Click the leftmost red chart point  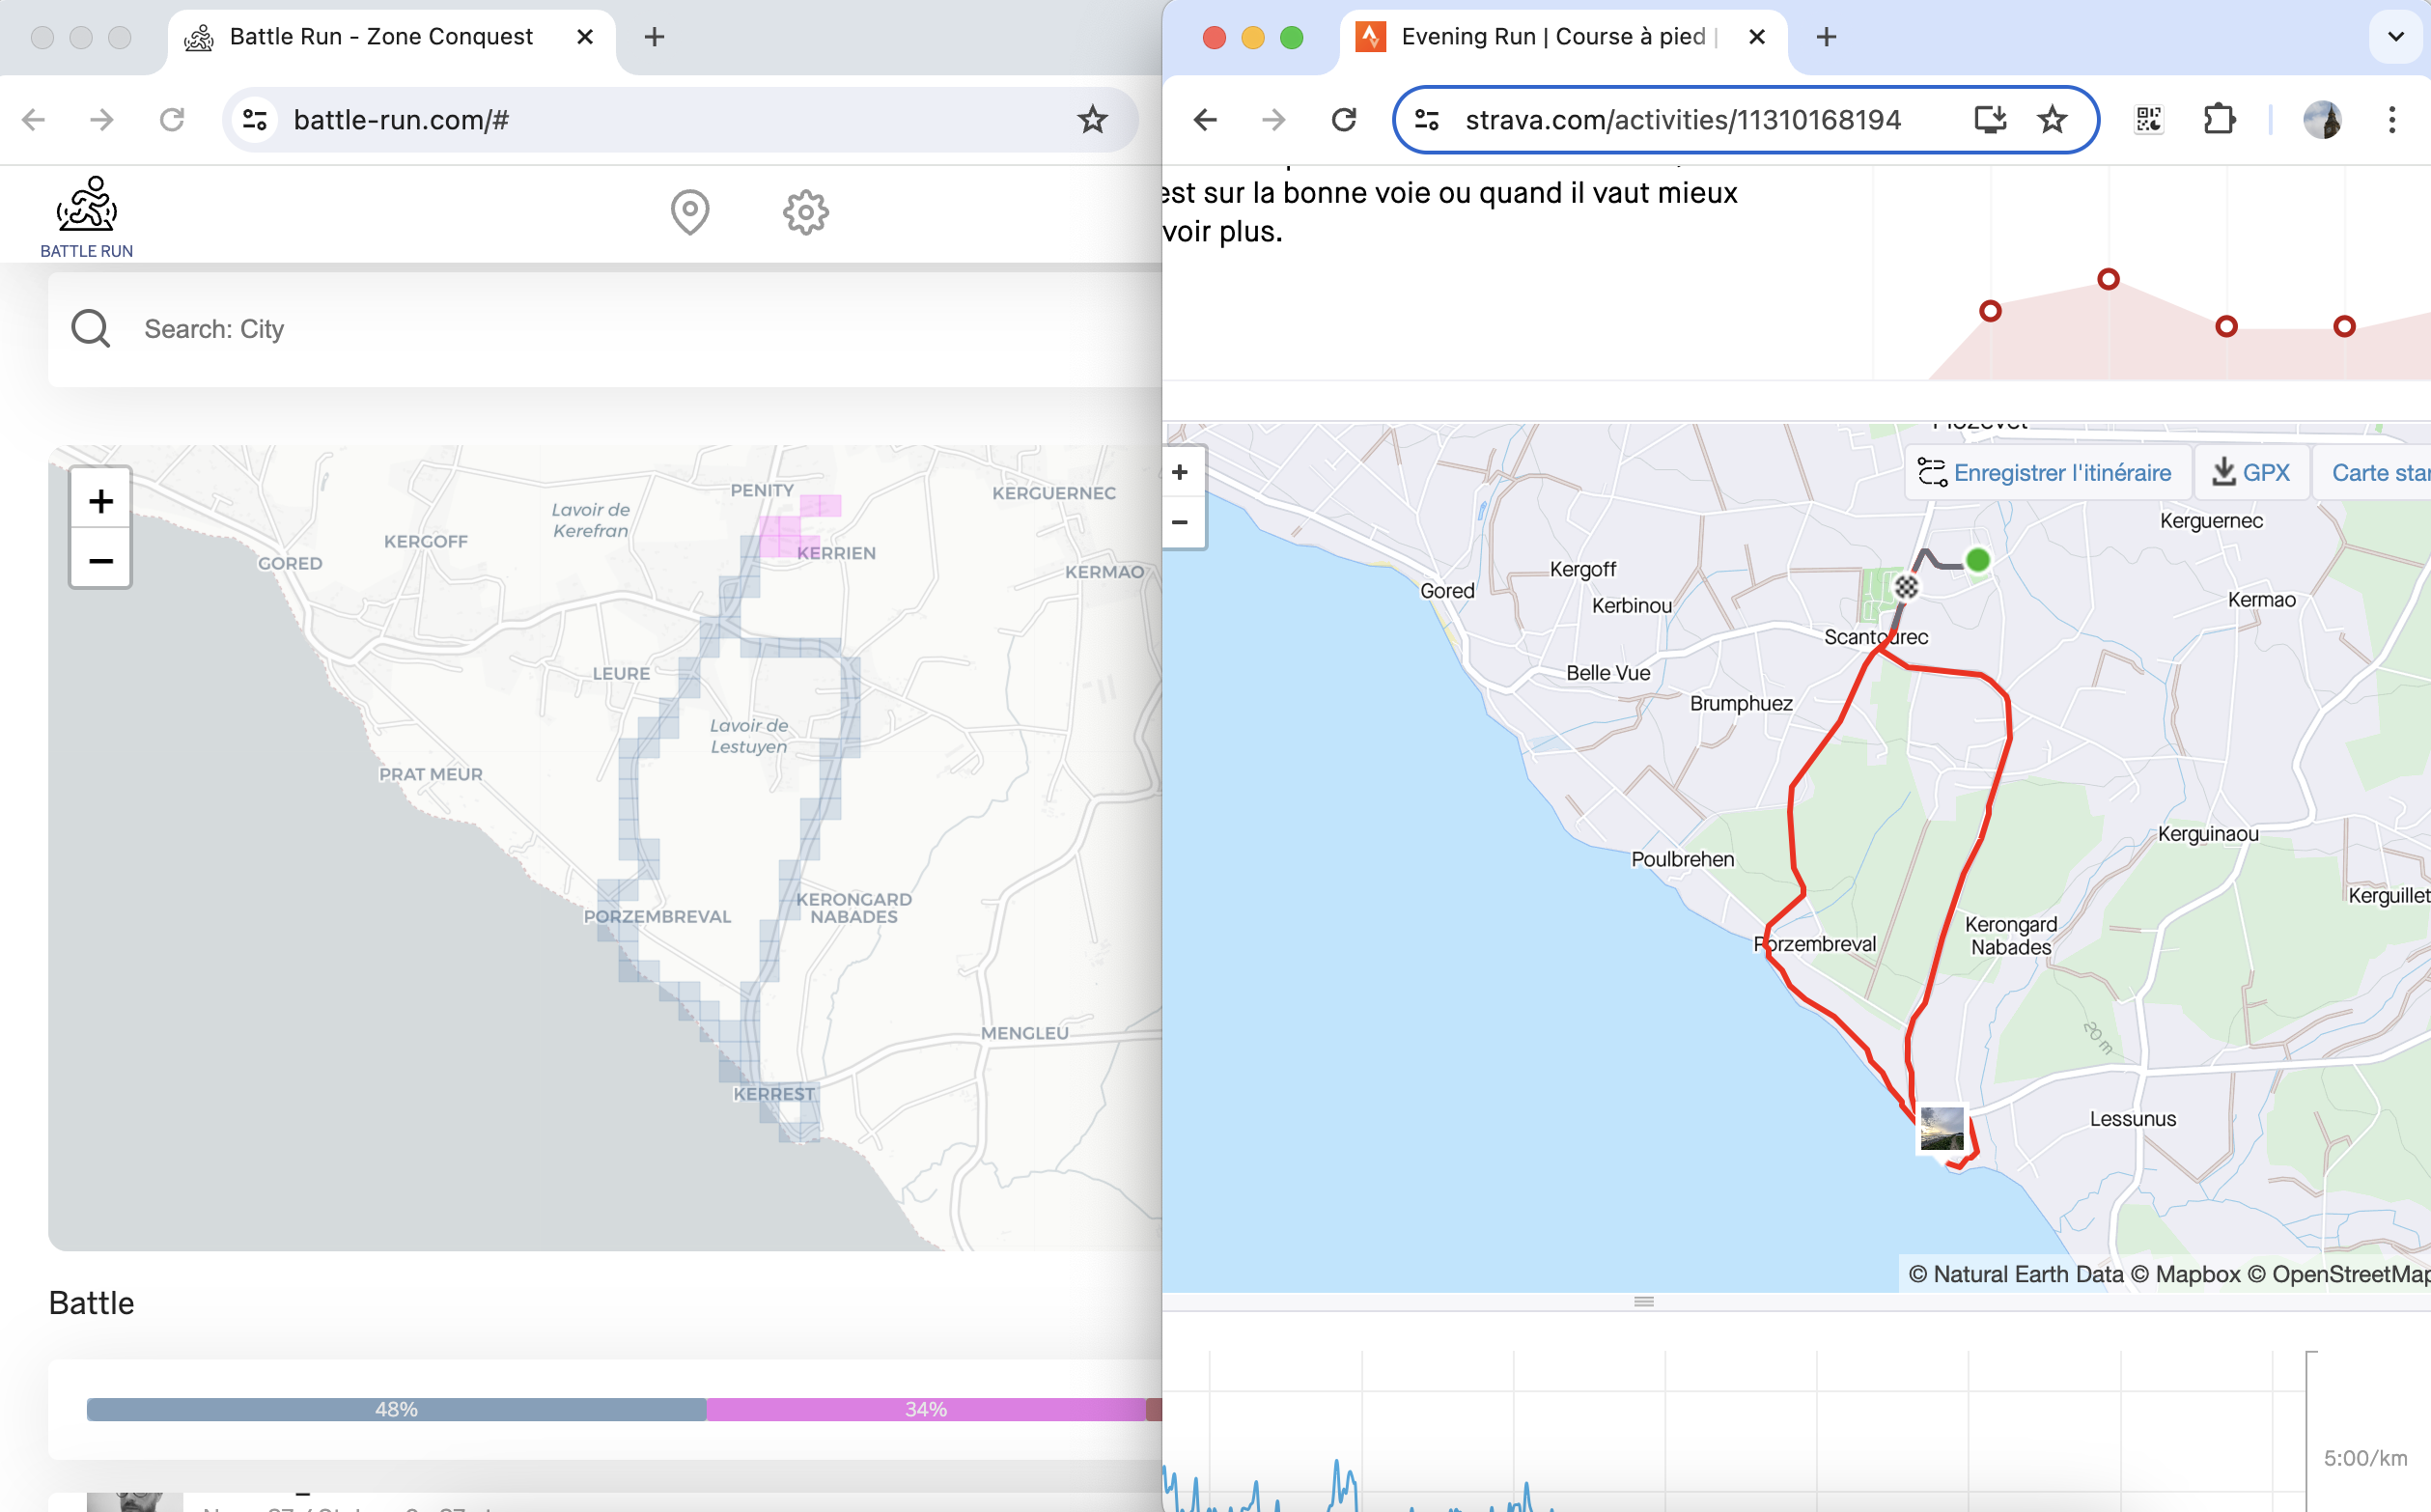[x=1990, y=311]
